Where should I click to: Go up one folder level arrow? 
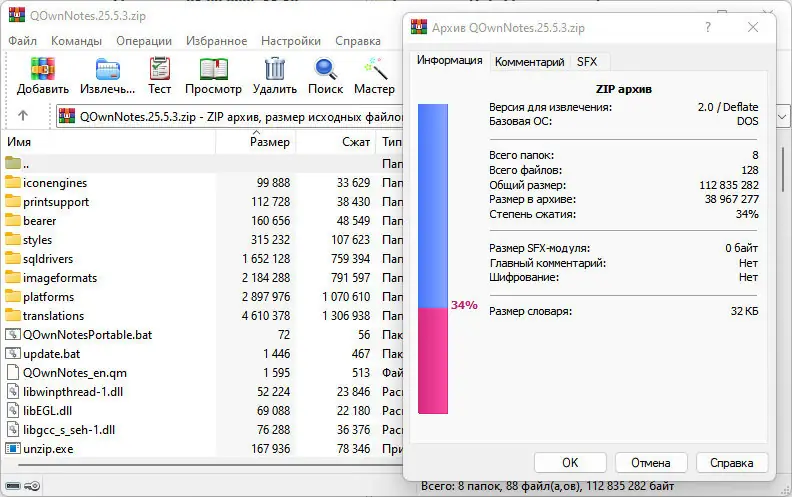tap(23, 116)
